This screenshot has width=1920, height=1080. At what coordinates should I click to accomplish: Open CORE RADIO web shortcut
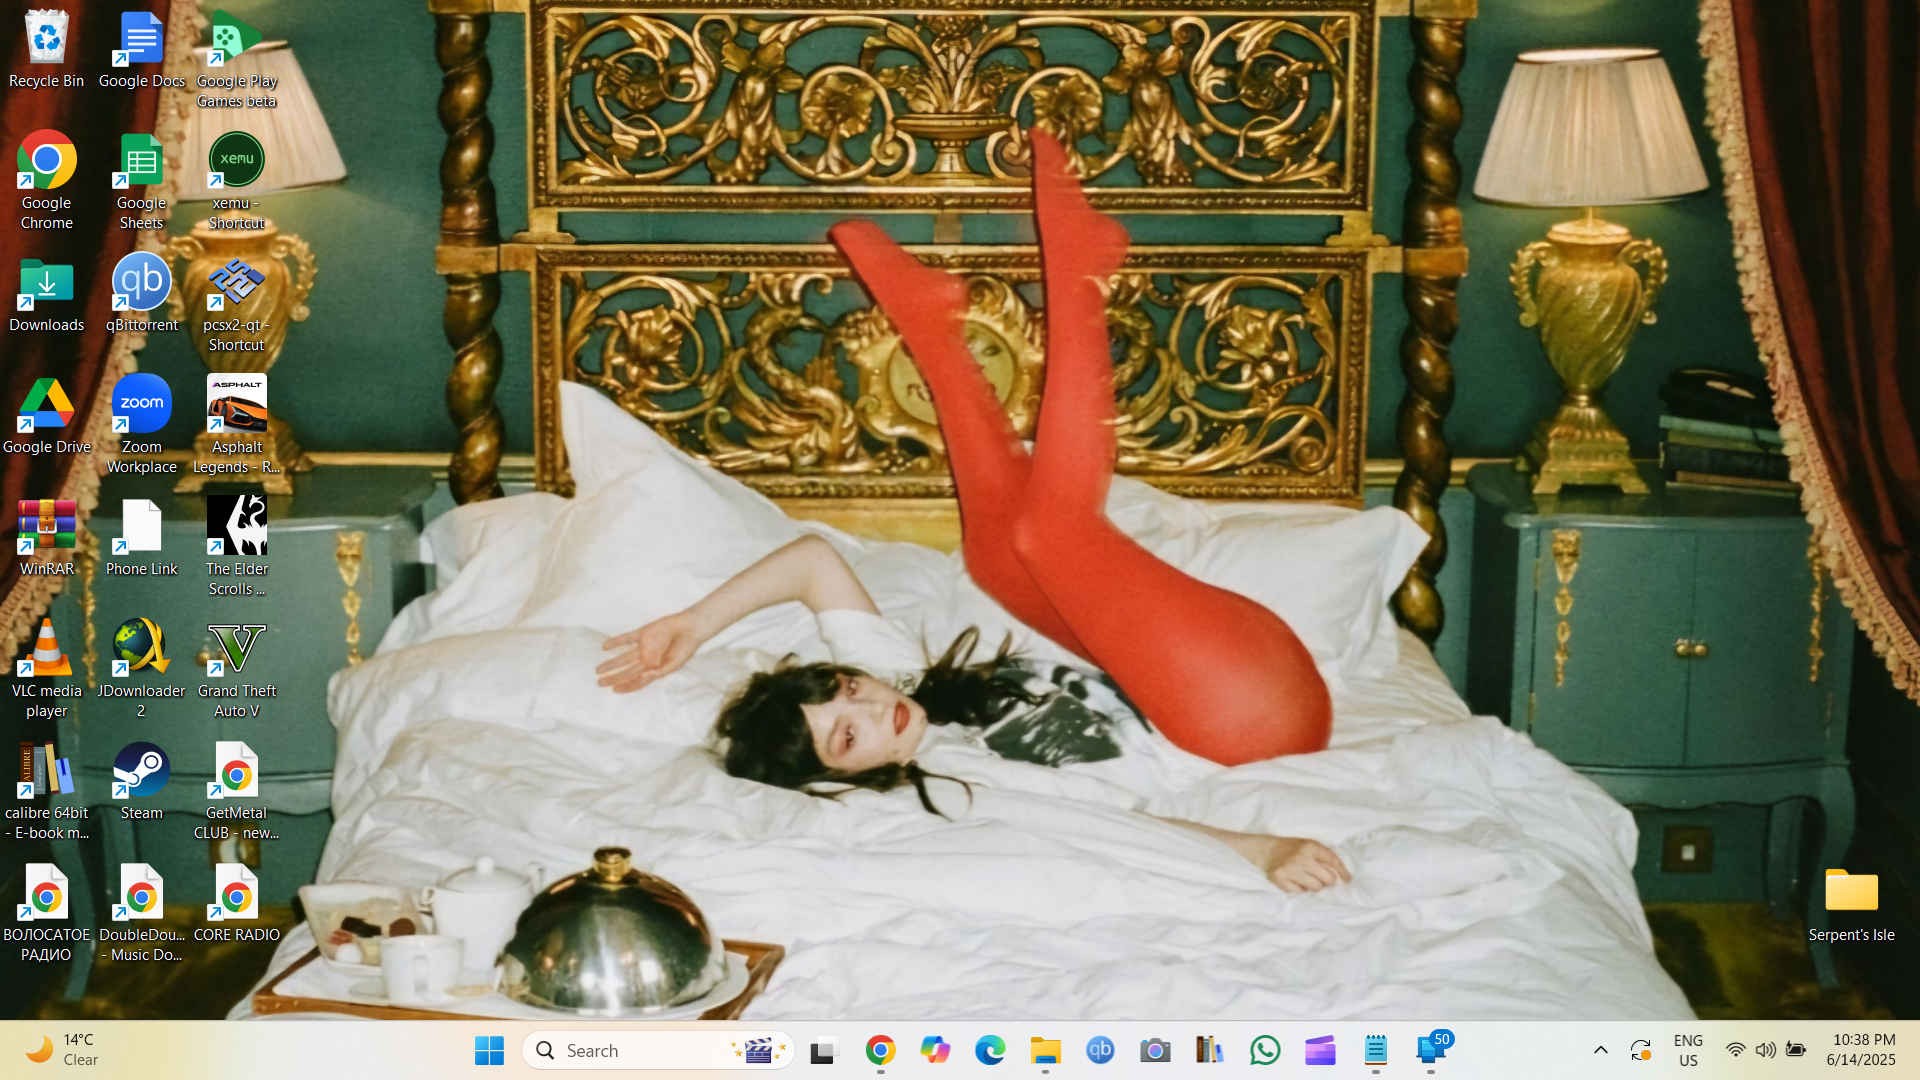[236, 905]
